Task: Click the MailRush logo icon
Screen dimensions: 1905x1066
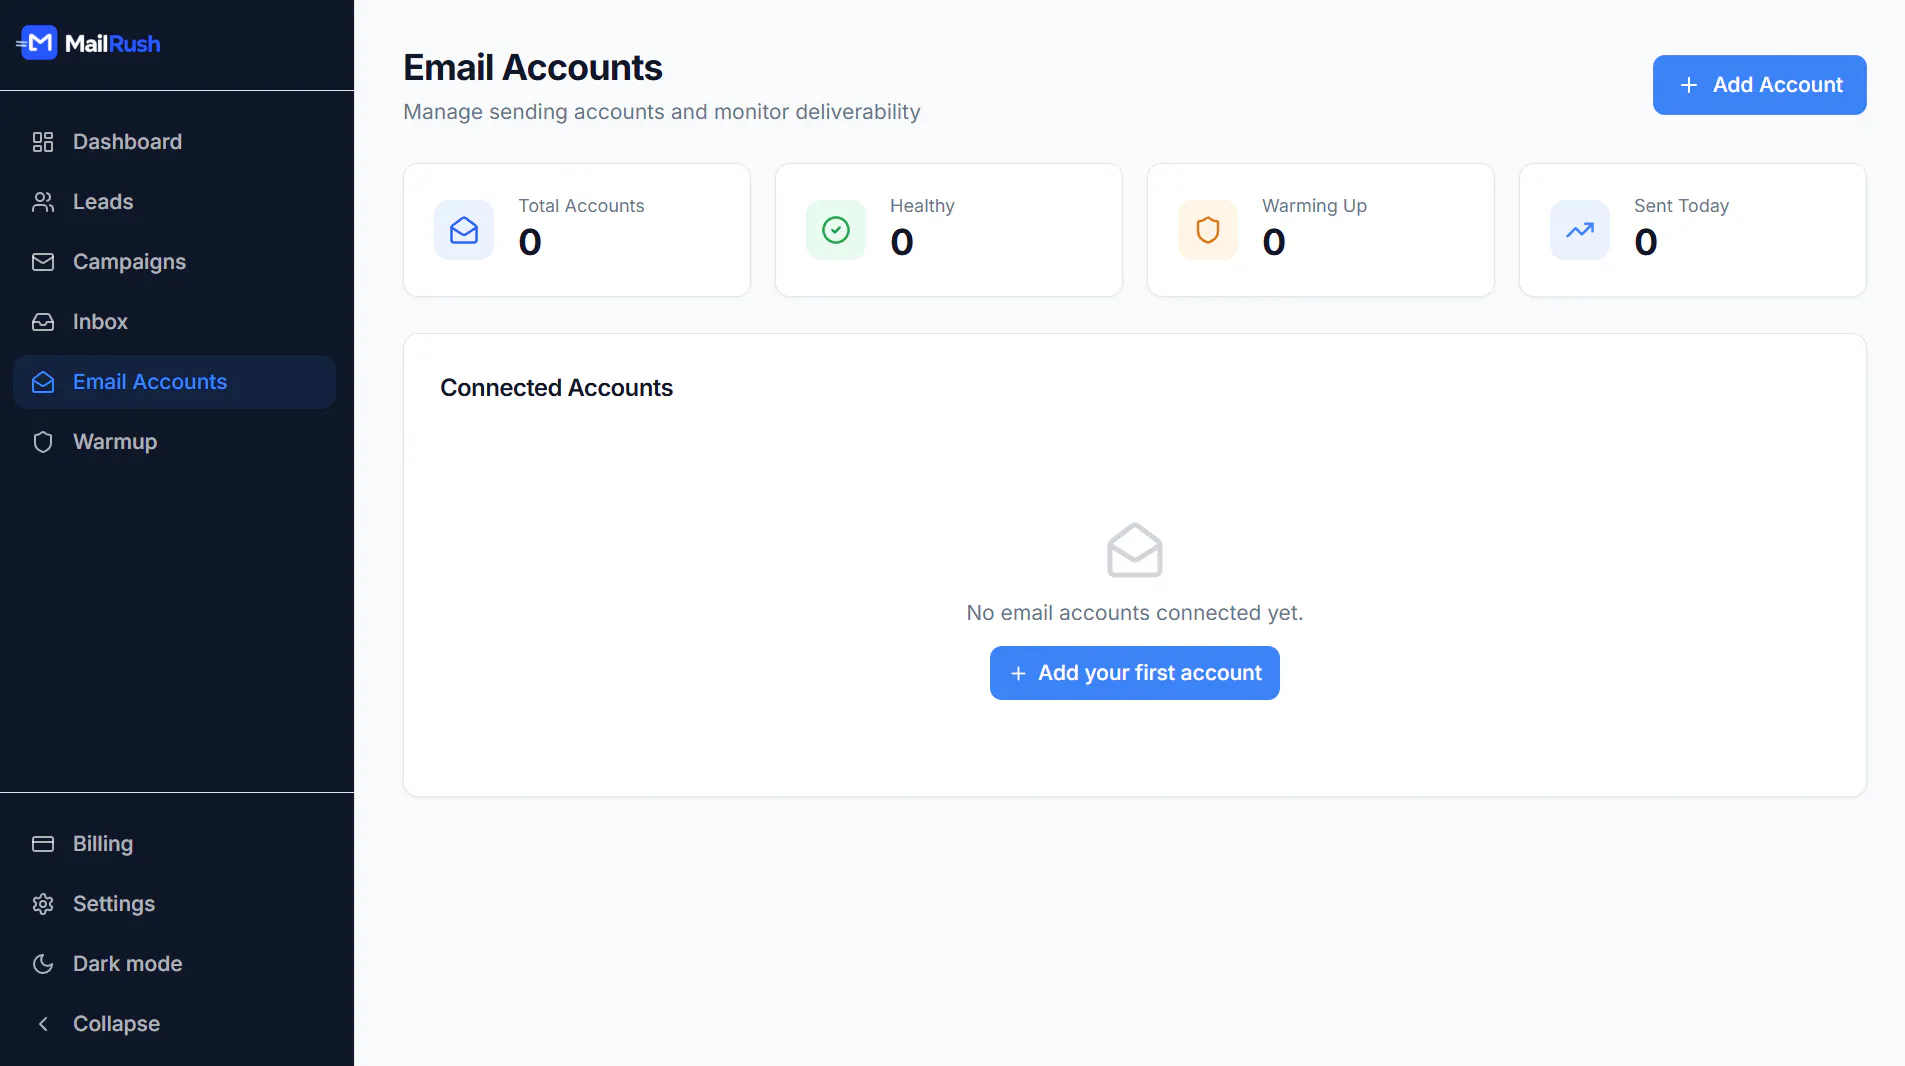Action: point(37,43)
